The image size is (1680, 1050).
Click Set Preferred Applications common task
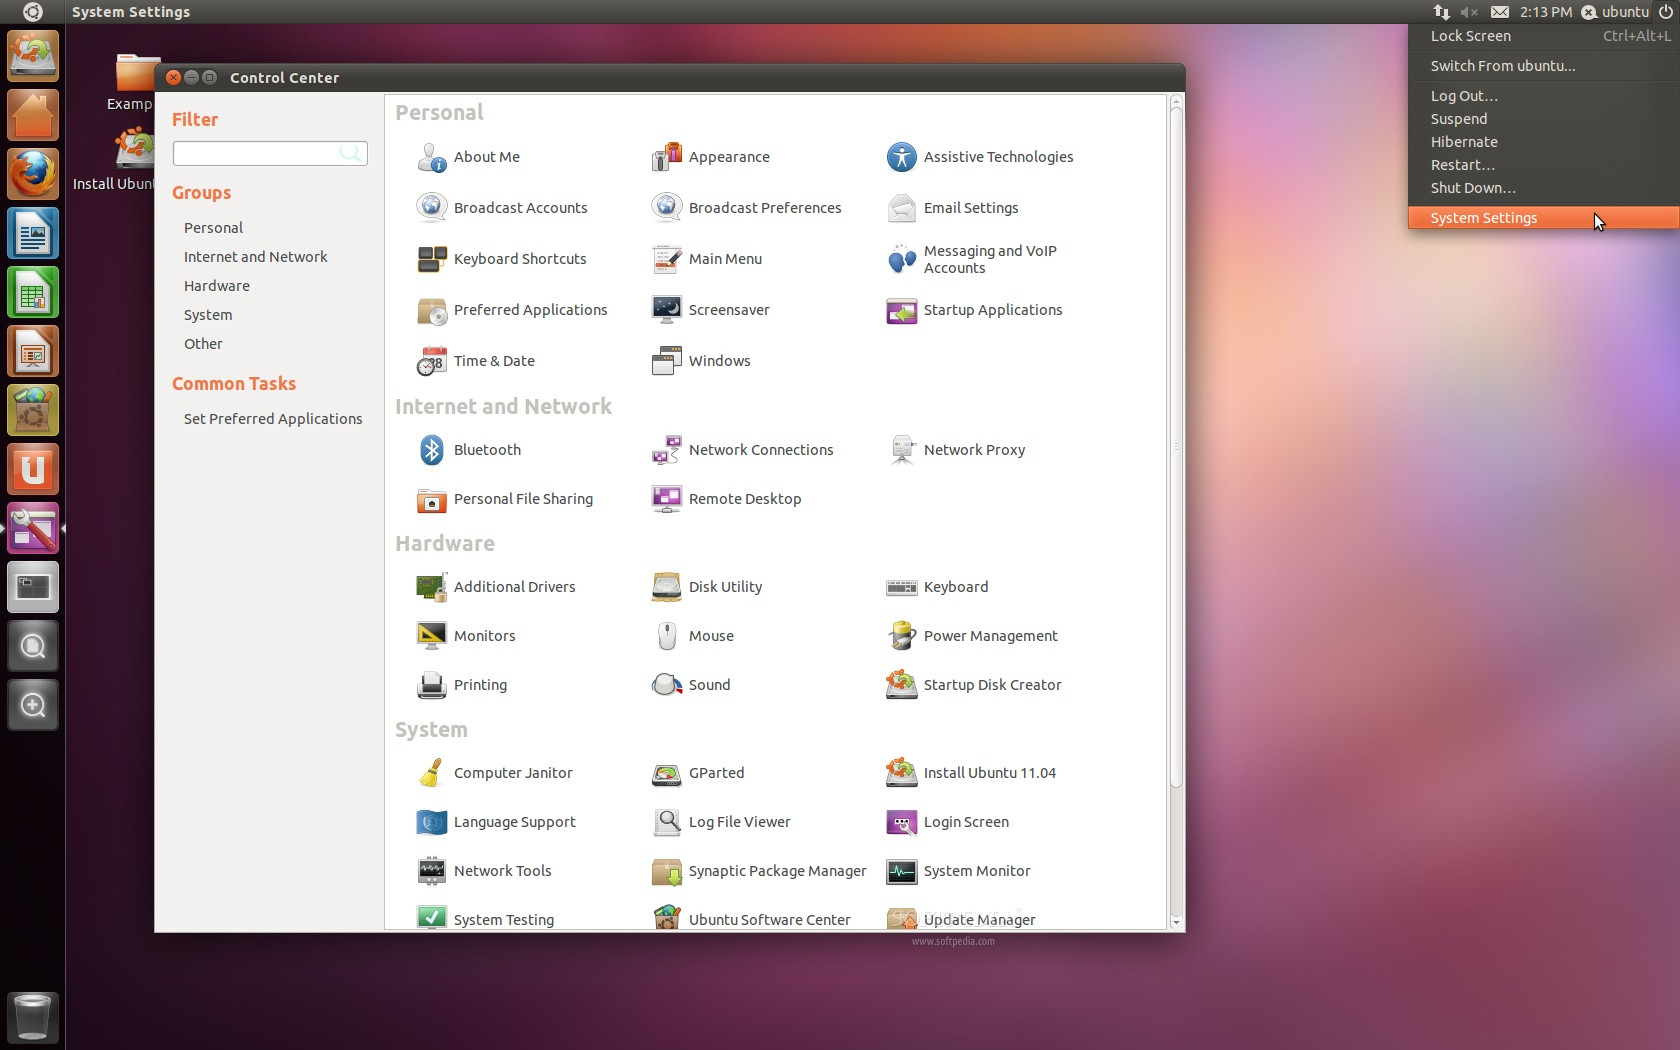[273, 419]
